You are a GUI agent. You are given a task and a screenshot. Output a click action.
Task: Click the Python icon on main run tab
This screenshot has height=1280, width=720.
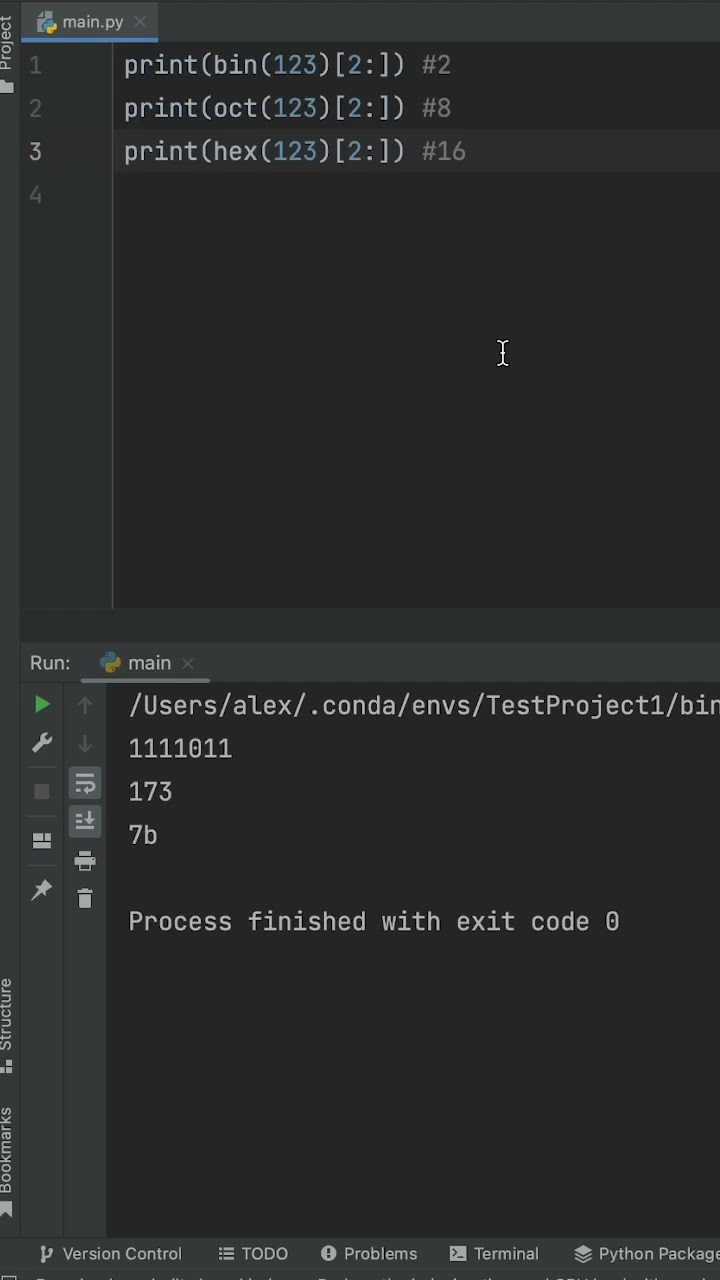pyautogui.click(x=111, y=663)
